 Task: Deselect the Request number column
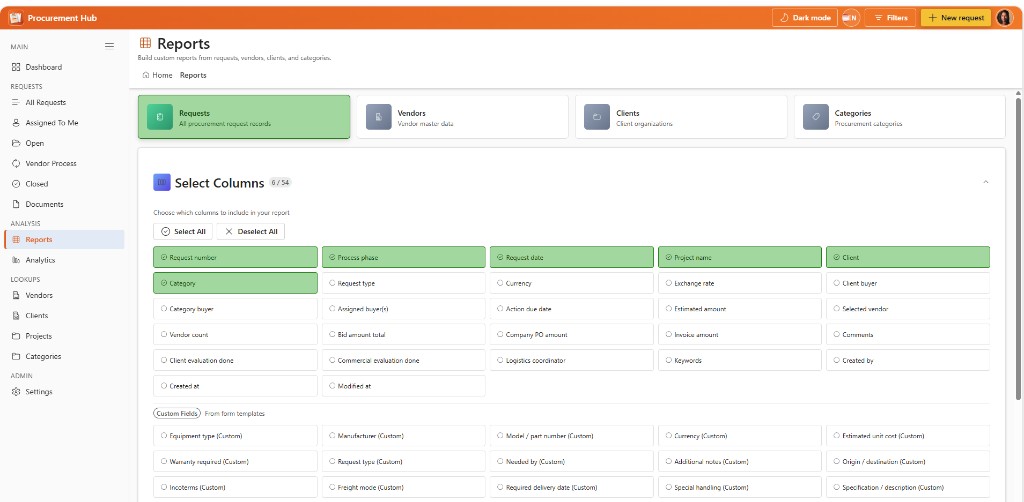coord(236,257)
